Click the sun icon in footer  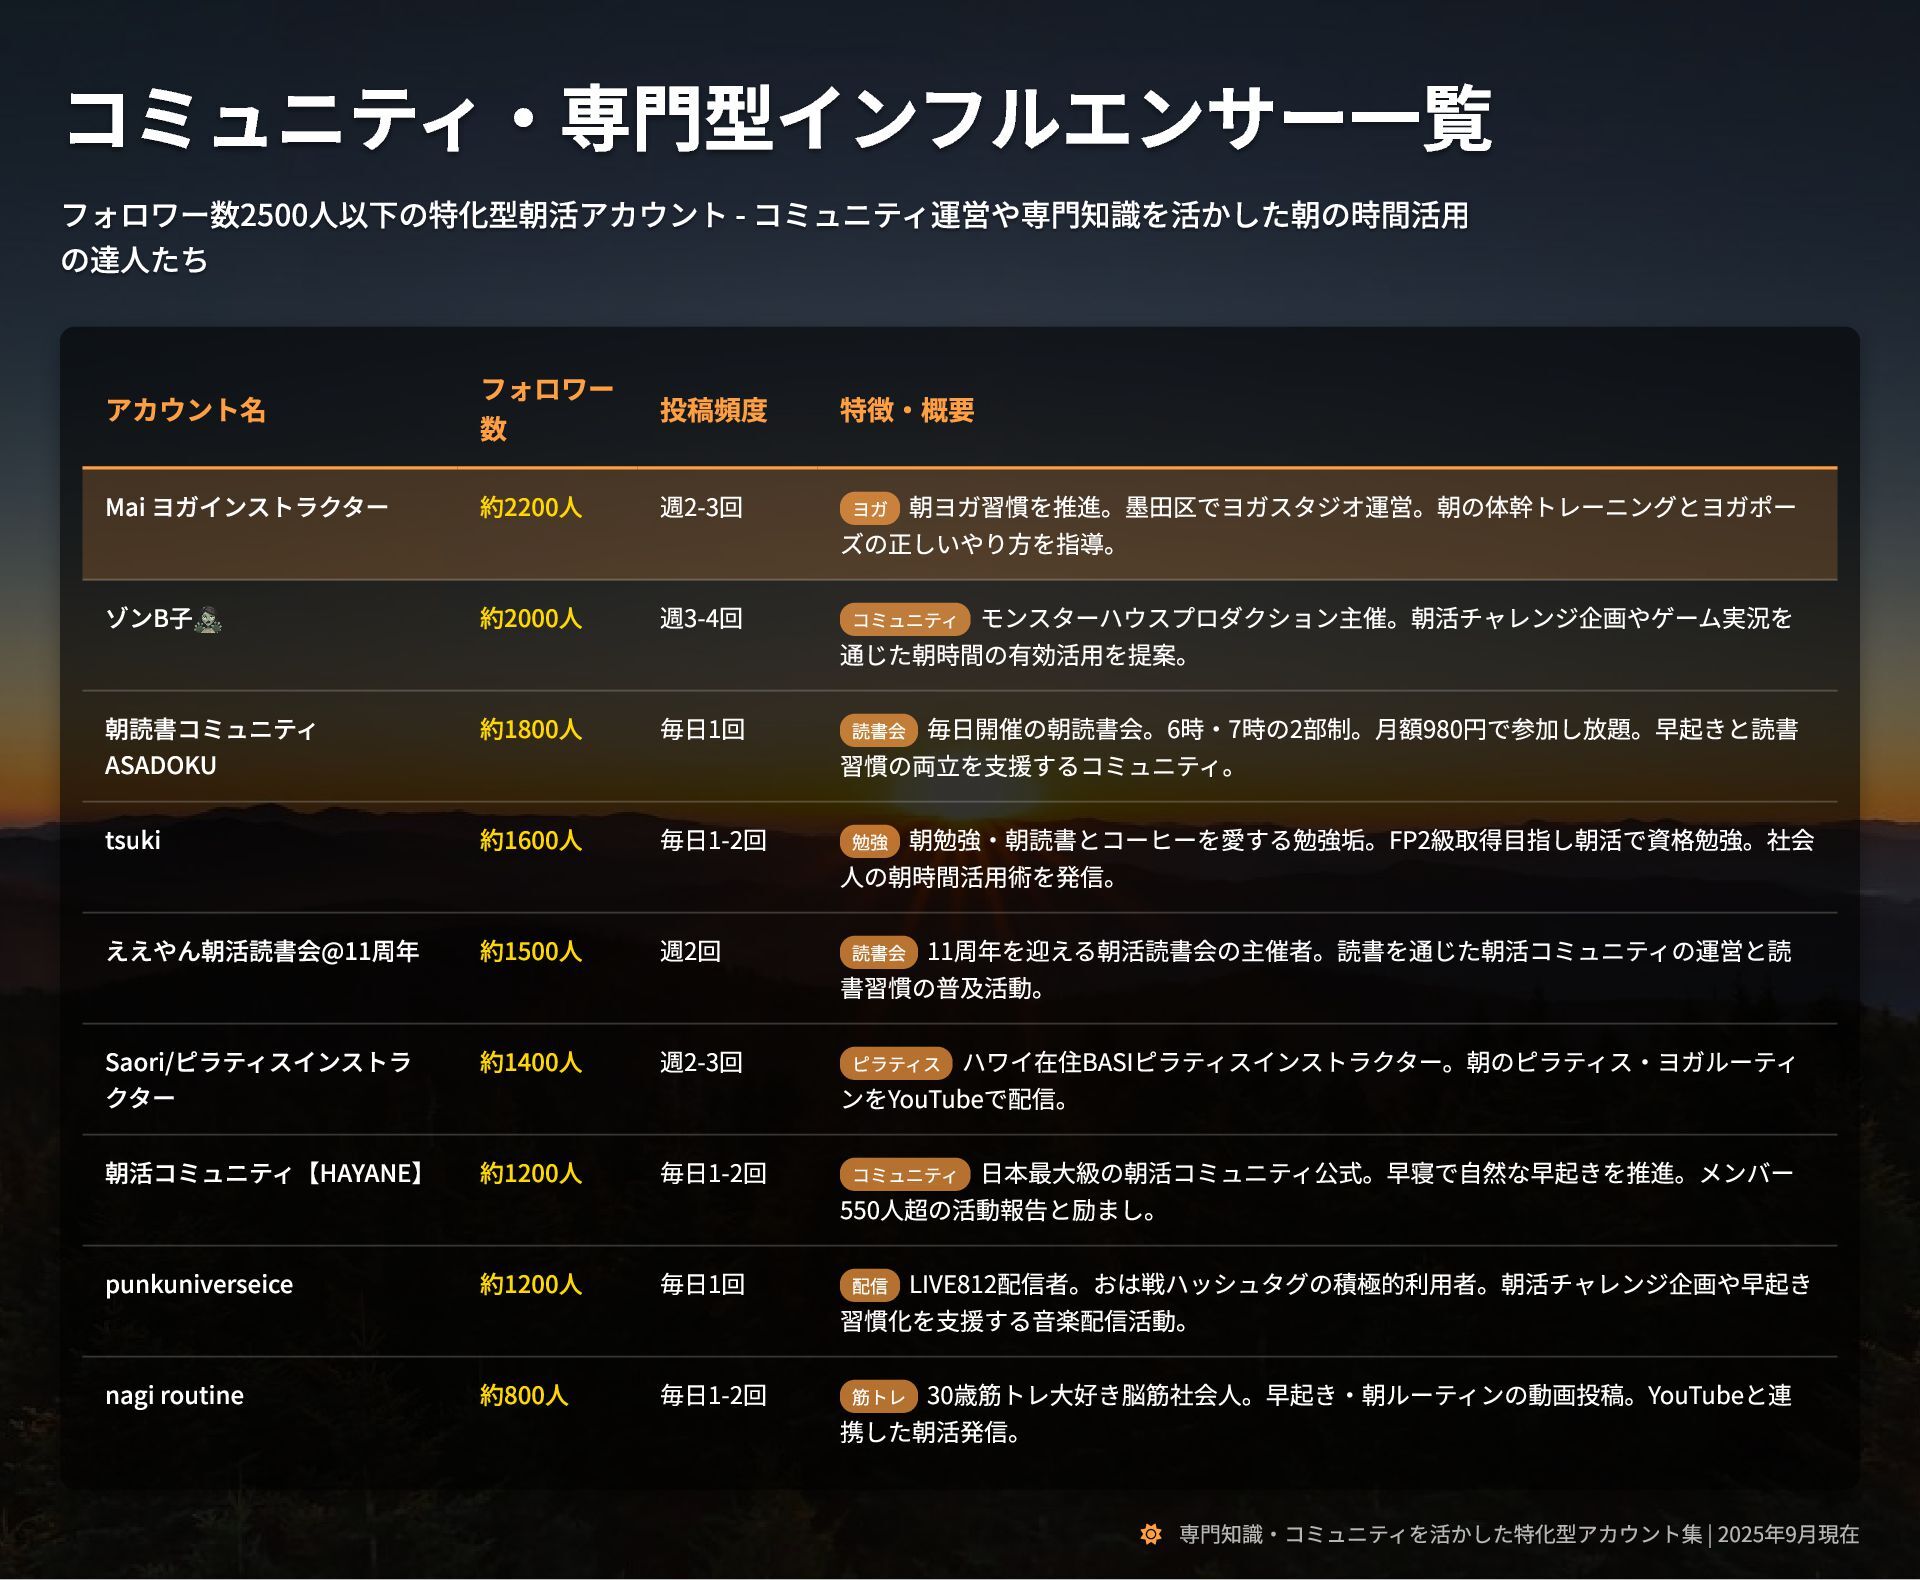pos(1150,1534)
